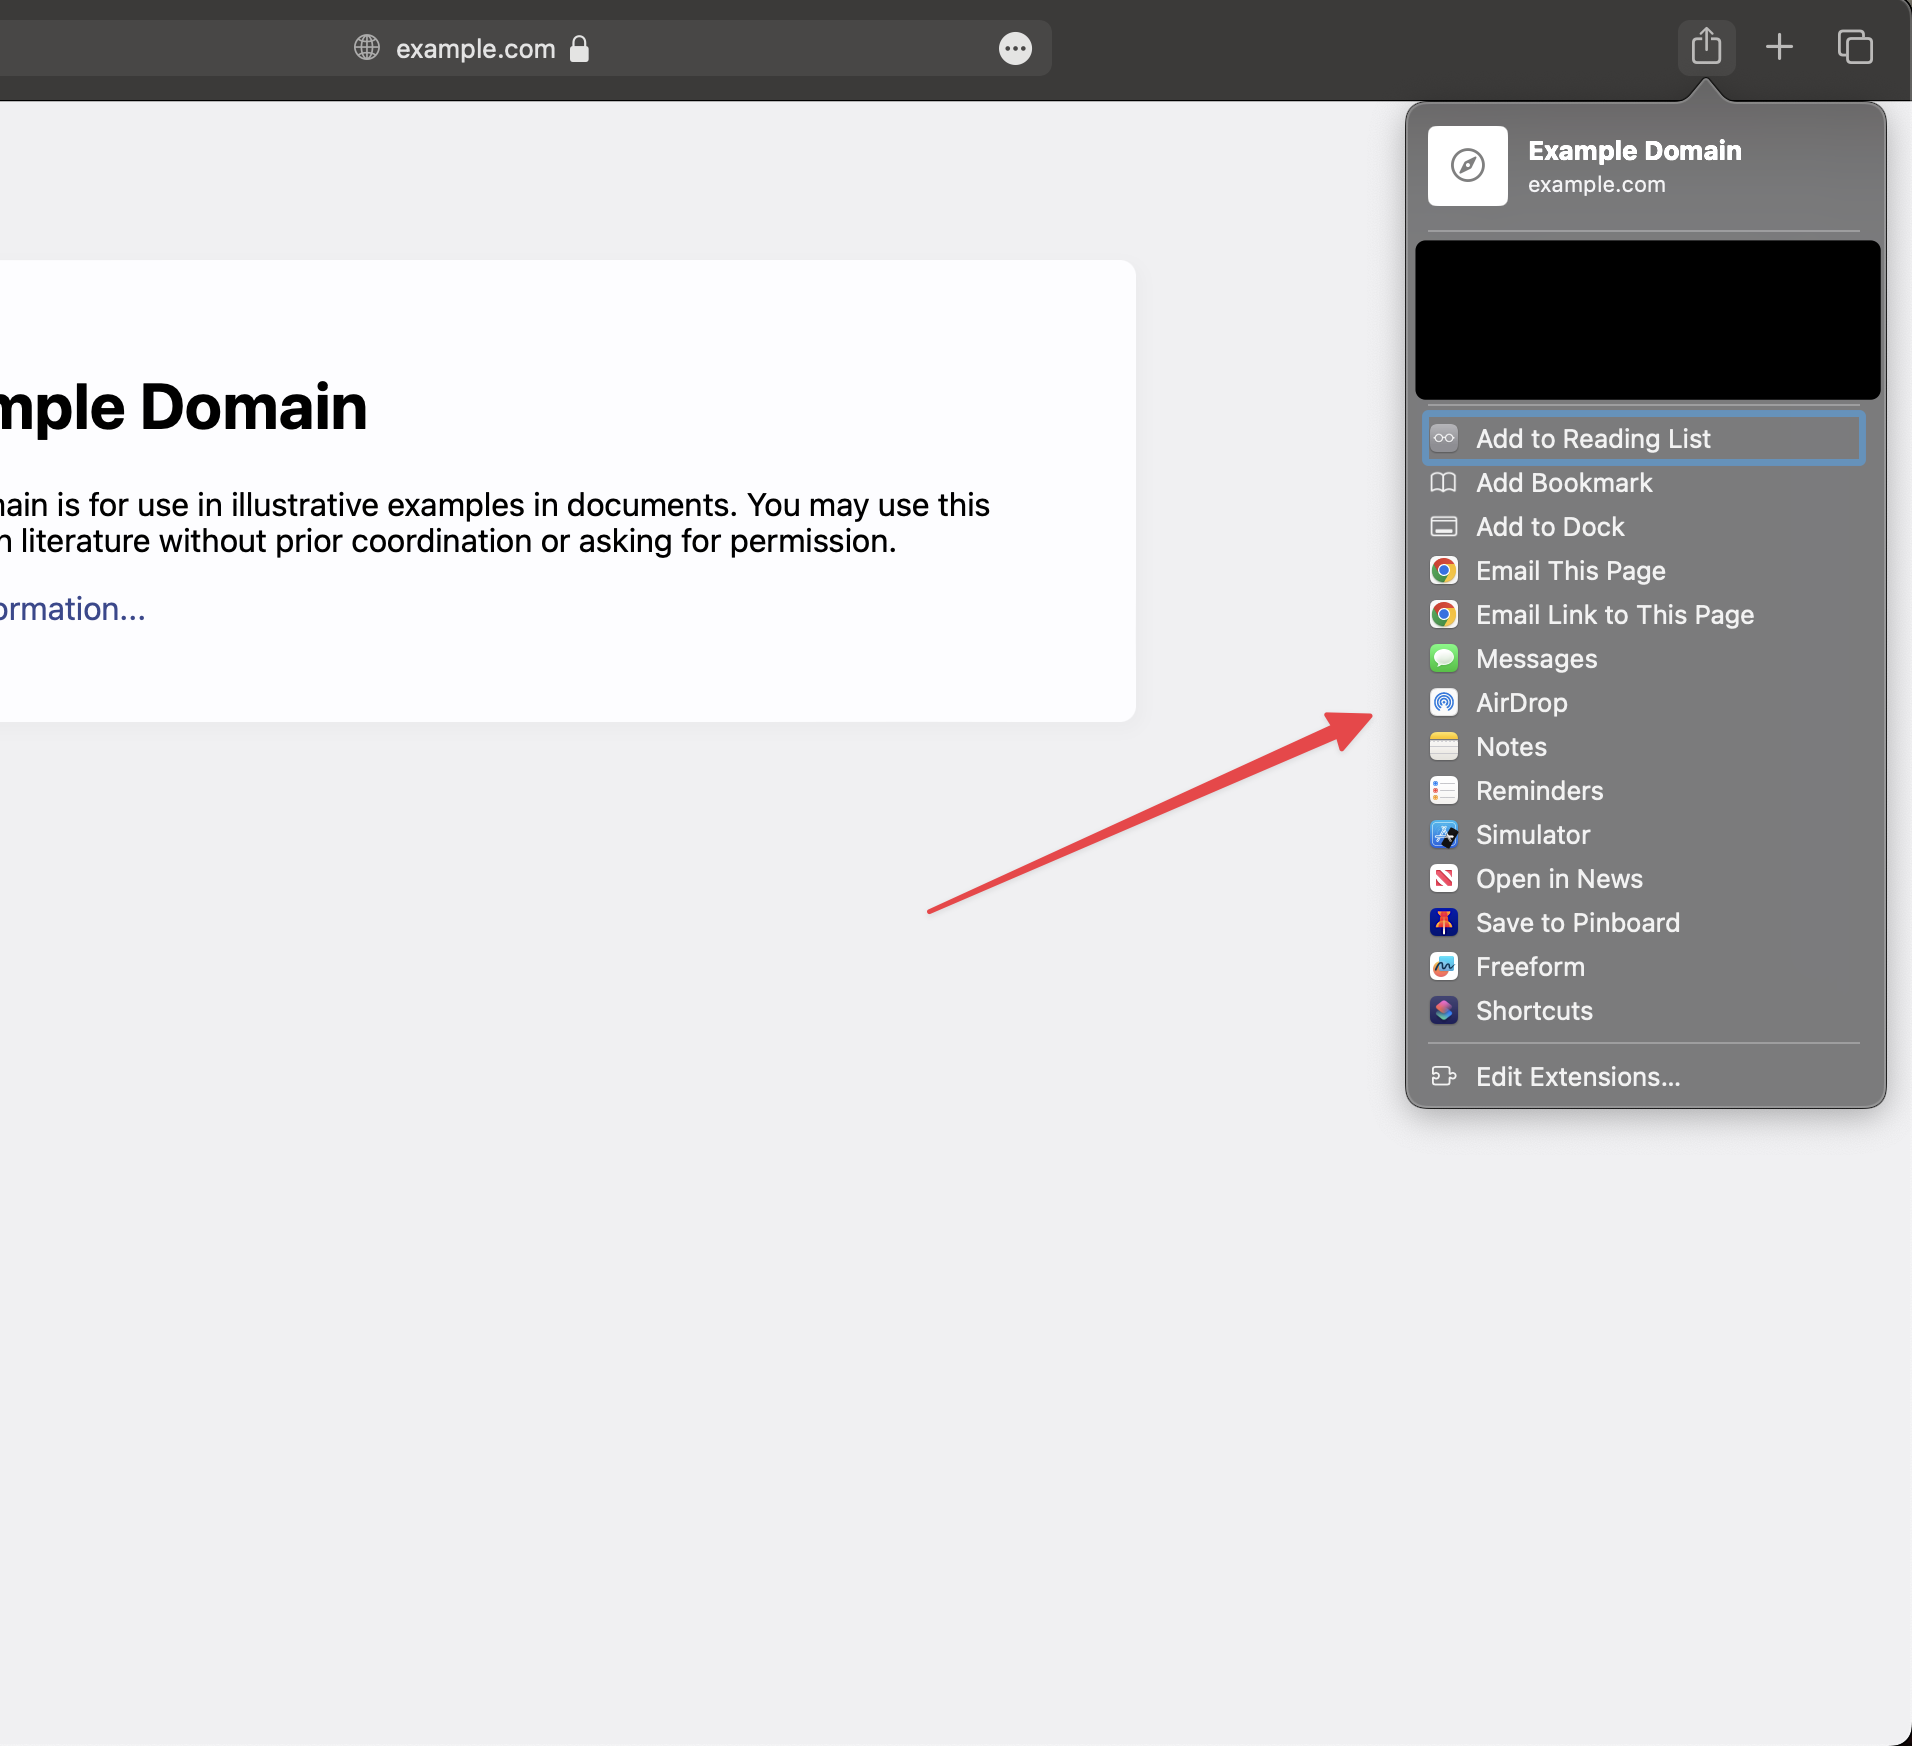Click the lock icon next to example.com
The image size is (1912, 1746).
579,48
